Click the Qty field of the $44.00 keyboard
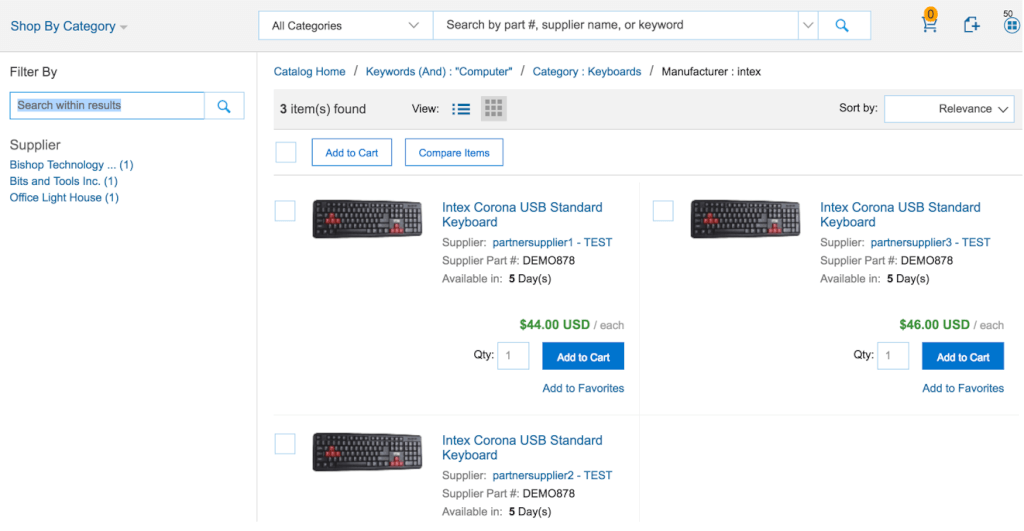 tap(513, 356)
